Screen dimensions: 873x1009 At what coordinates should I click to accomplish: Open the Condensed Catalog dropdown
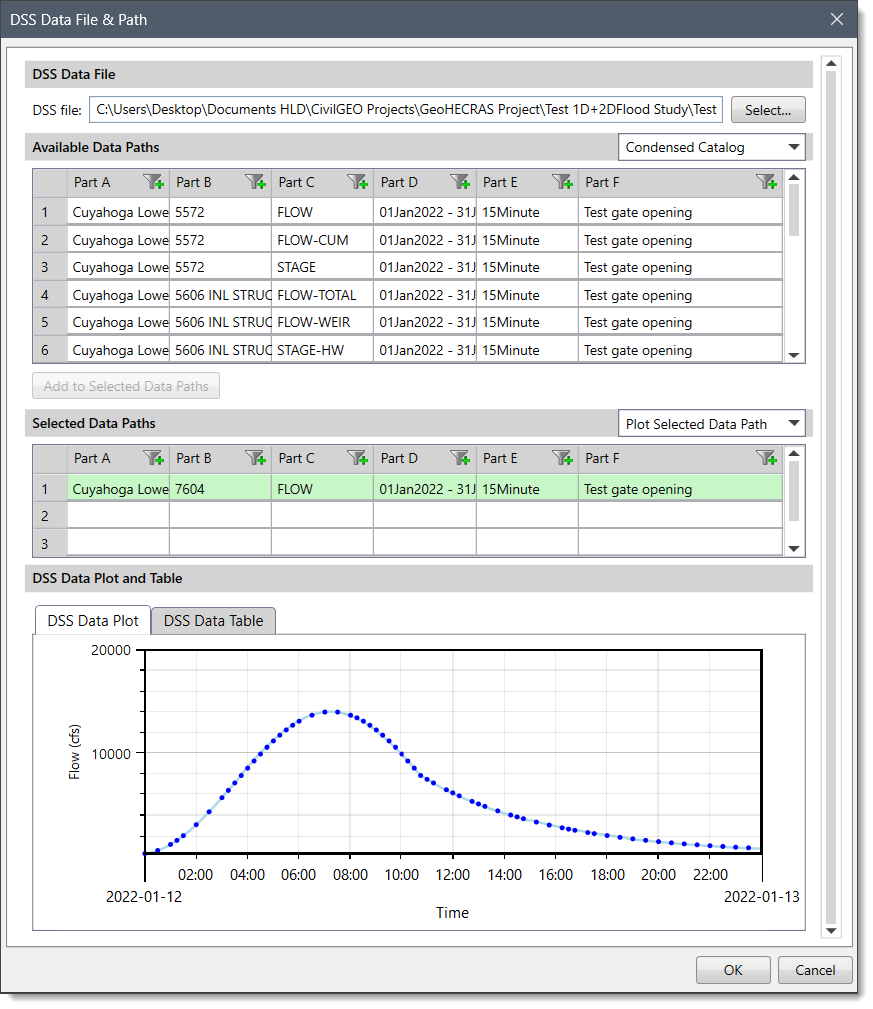[712, 147]
